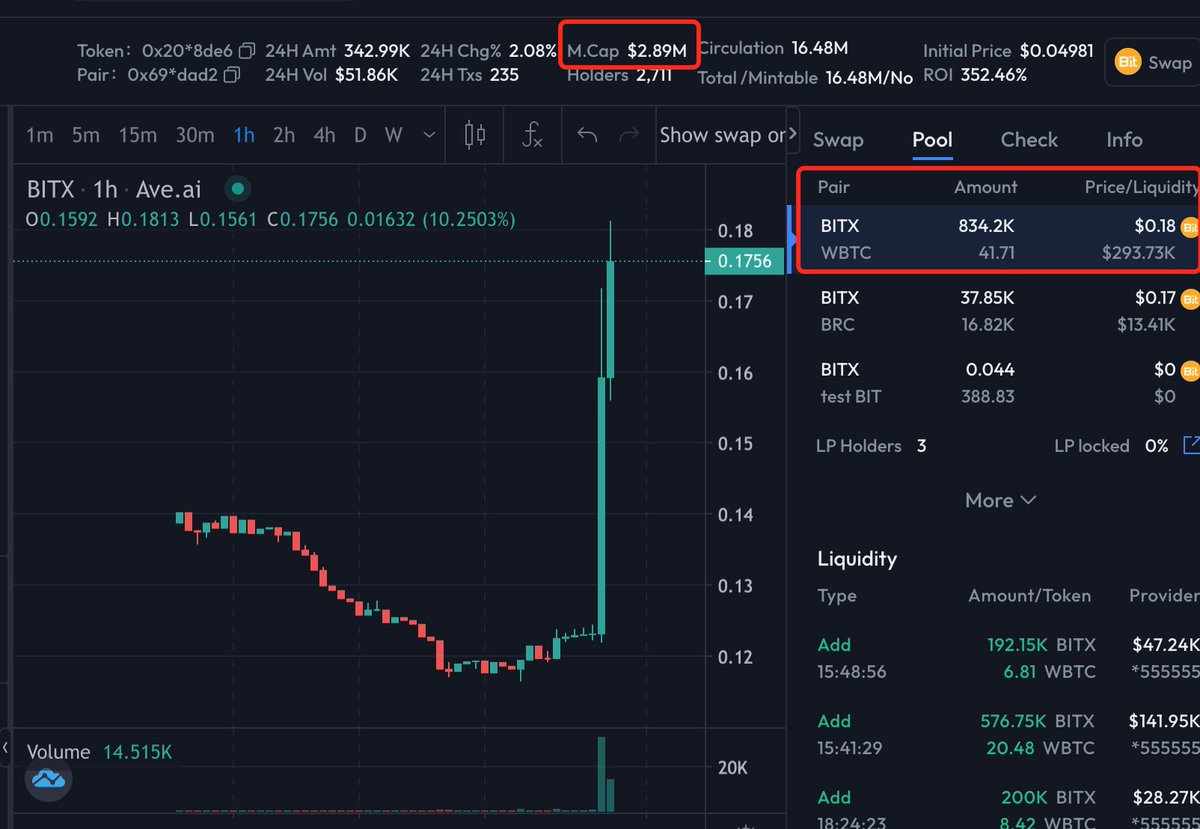Switch to the Check tab
Viewport: 1200px width, 829px height.
1029,140
